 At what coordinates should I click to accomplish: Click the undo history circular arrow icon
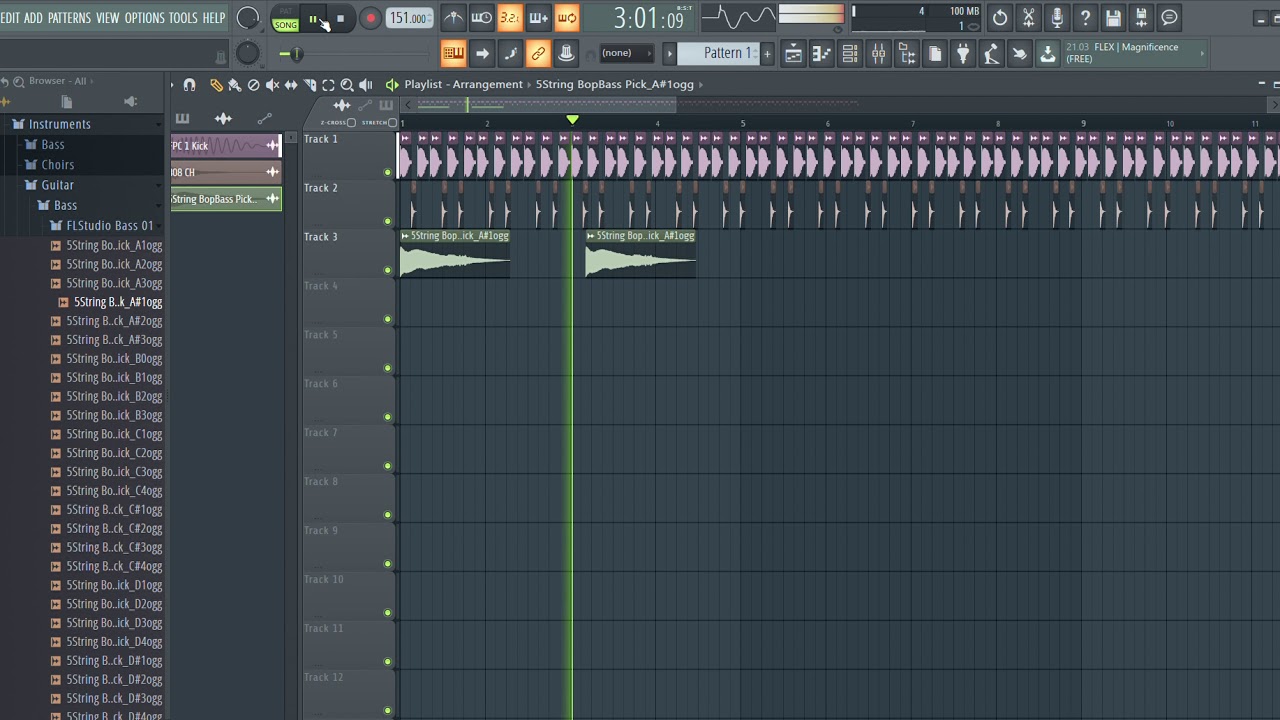pyautogui.click(x=1000, y=18)
